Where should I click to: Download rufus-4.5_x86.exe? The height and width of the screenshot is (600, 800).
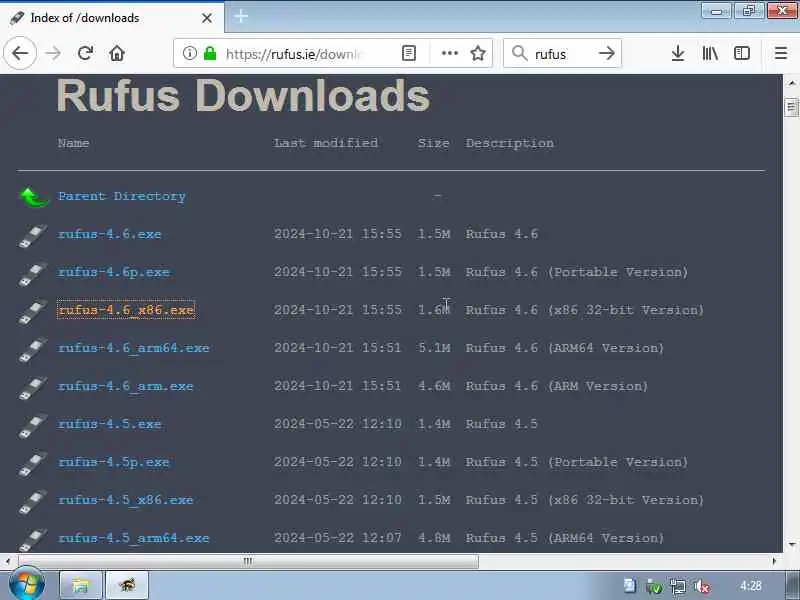point(126,500)
